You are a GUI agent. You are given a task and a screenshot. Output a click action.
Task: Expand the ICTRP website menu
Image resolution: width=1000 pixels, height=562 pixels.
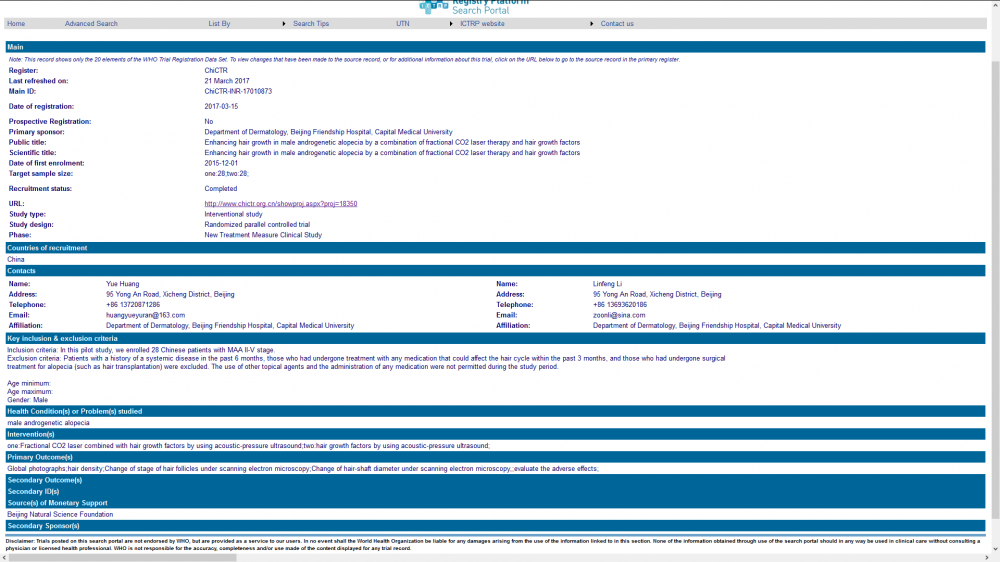pos(482,23)
